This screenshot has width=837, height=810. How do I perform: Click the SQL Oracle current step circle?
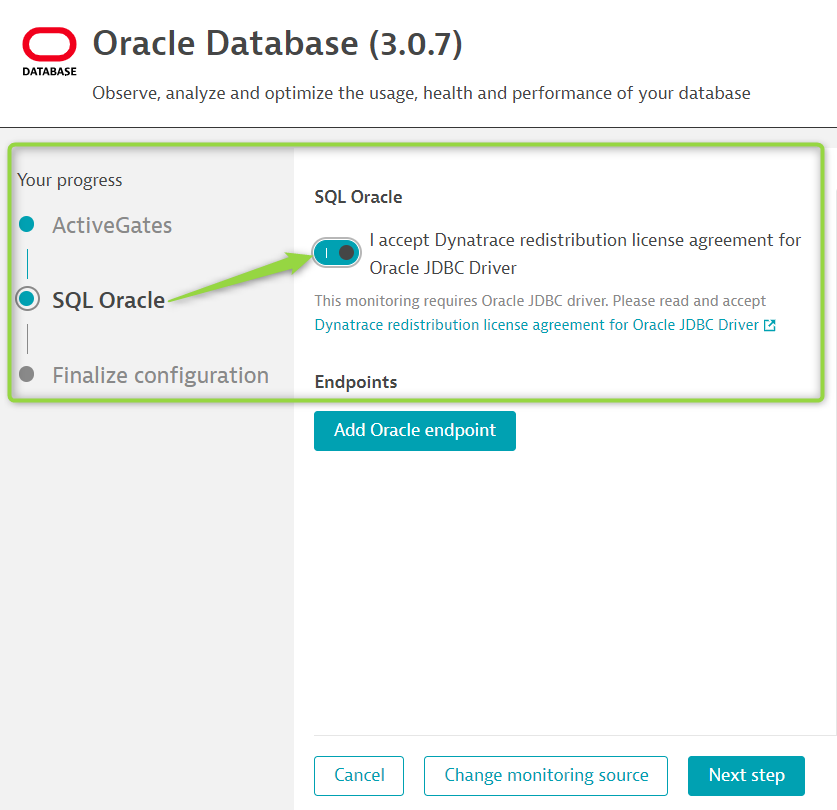[28, 298]
